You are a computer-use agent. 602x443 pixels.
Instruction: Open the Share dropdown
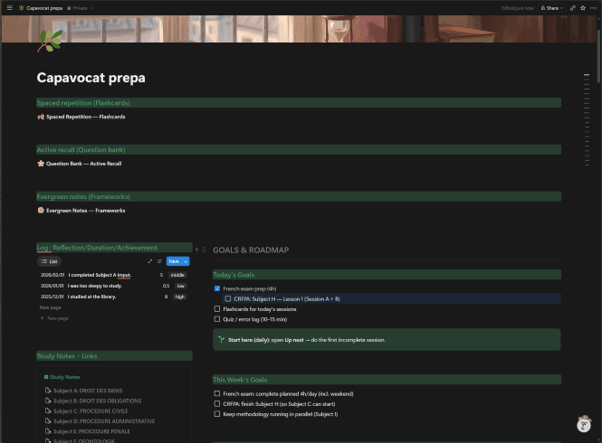point(552,8)
